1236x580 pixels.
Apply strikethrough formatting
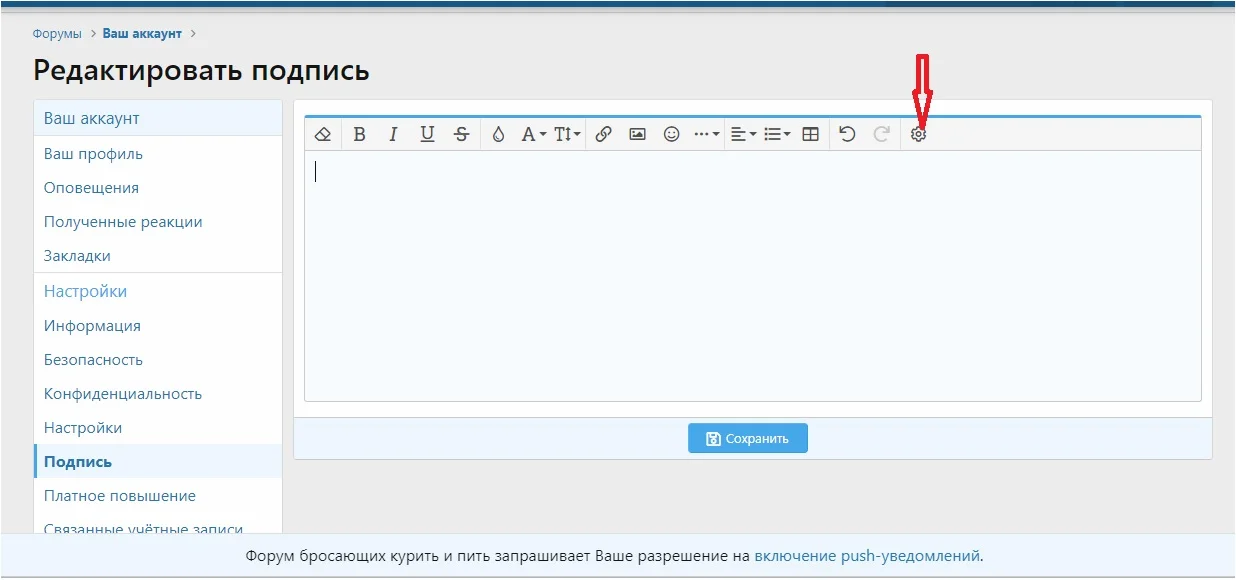tap(461, 133)
